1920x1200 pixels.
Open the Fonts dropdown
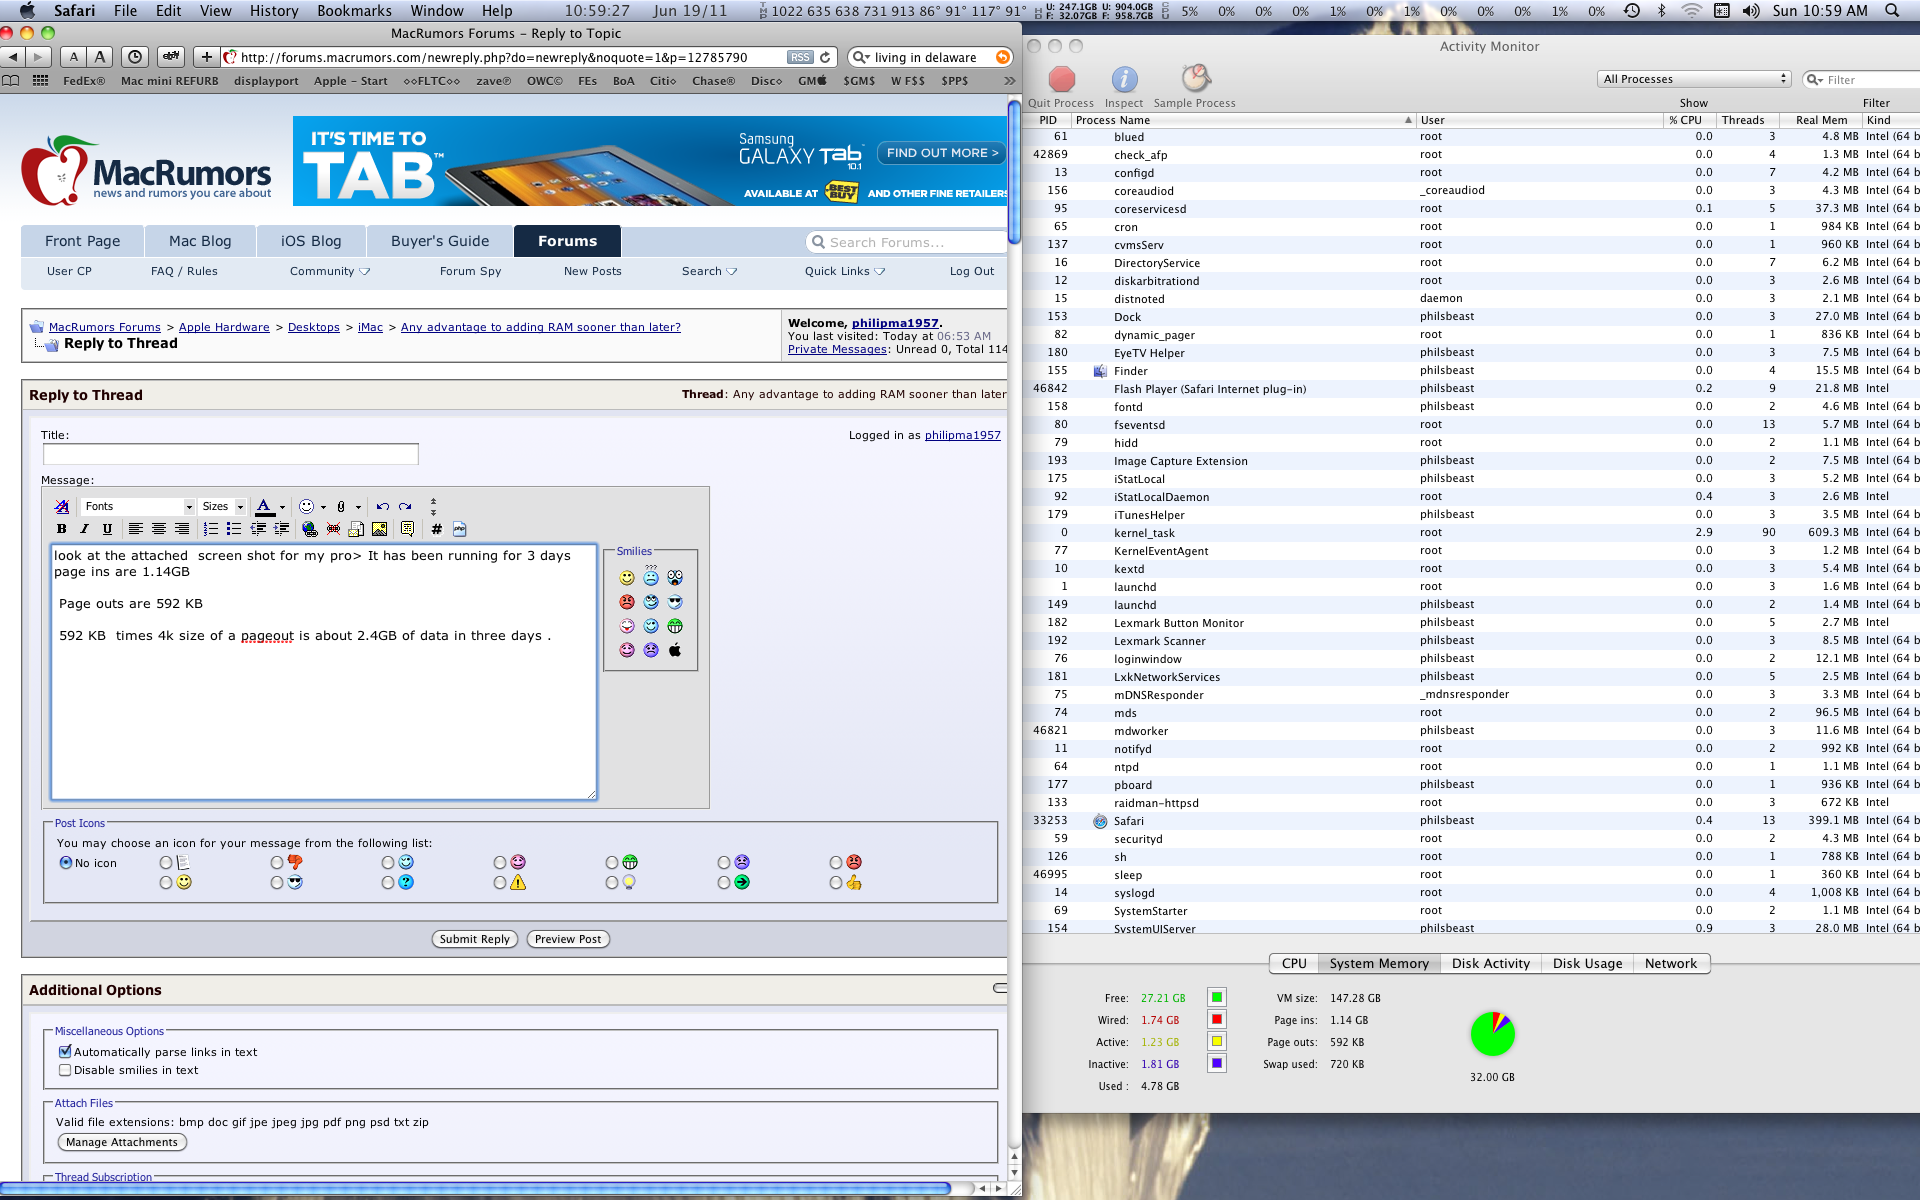(x=138, y=506)
